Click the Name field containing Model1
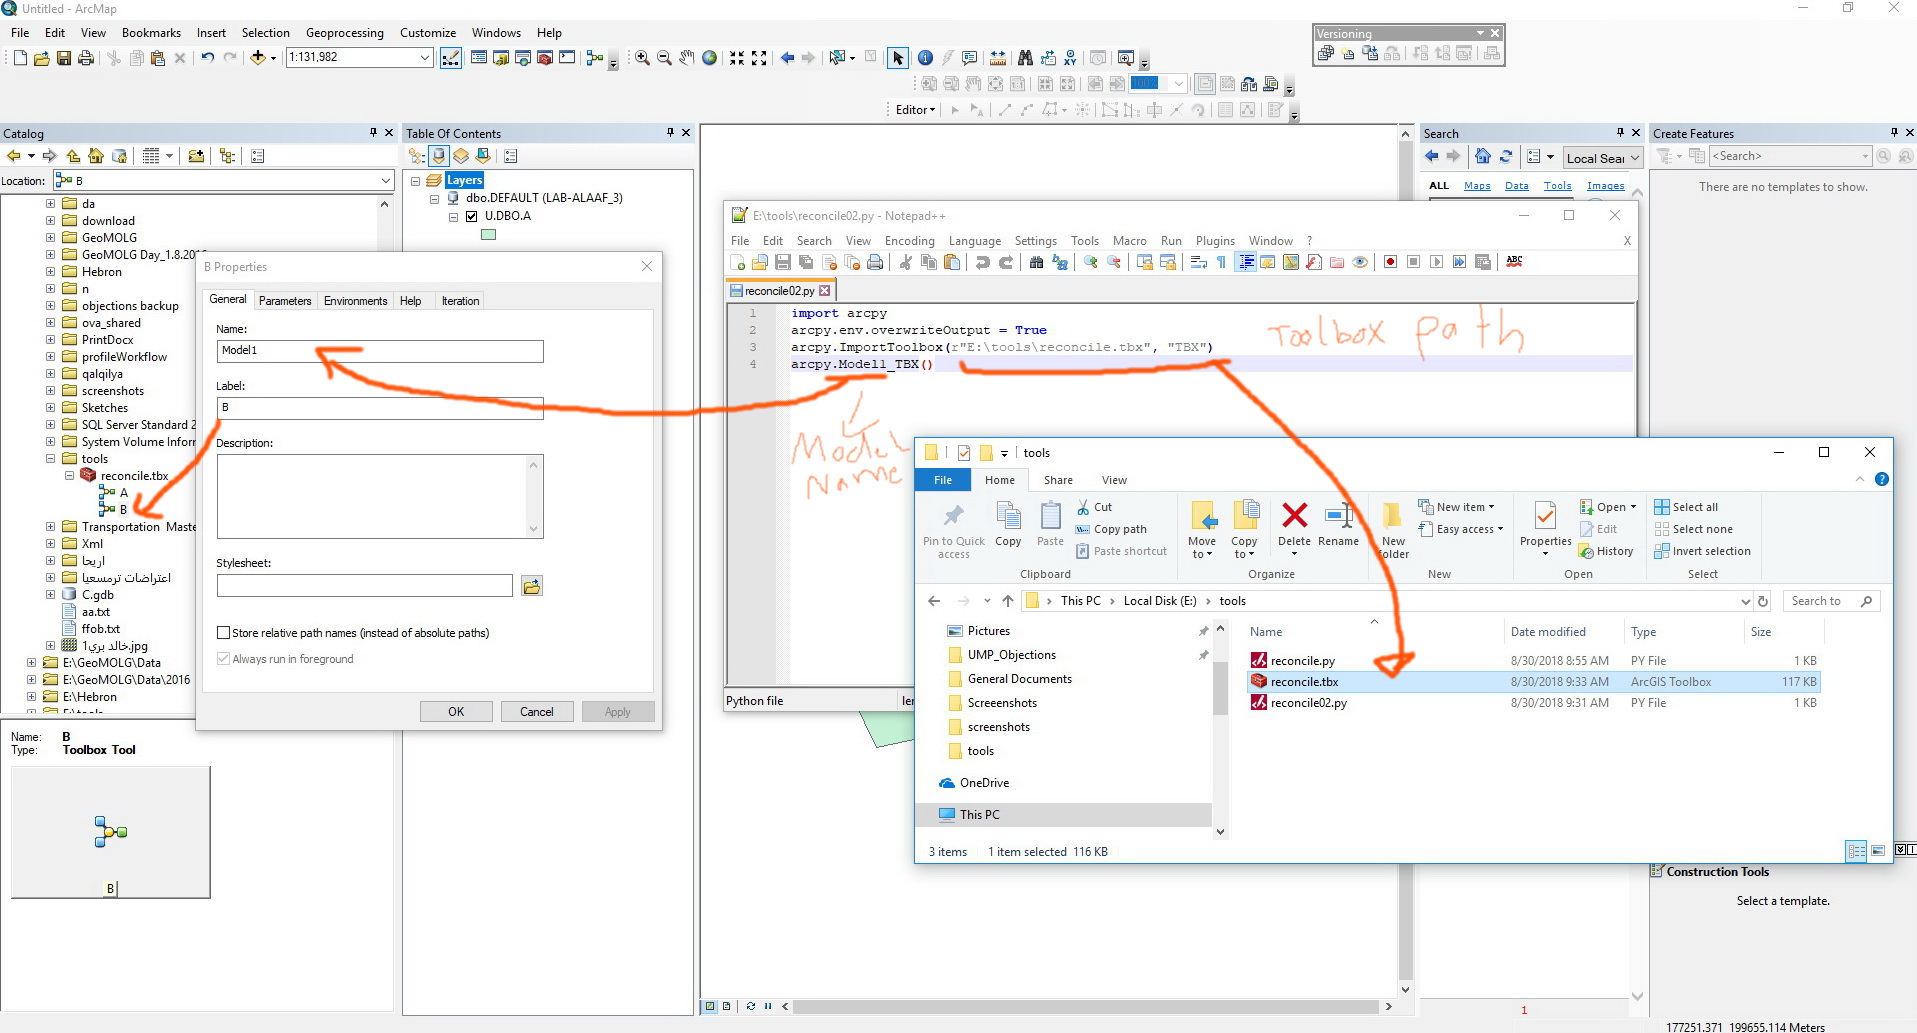This screenshot has height=1033, width=1917. pyautogui.click(x=380, y=351)
